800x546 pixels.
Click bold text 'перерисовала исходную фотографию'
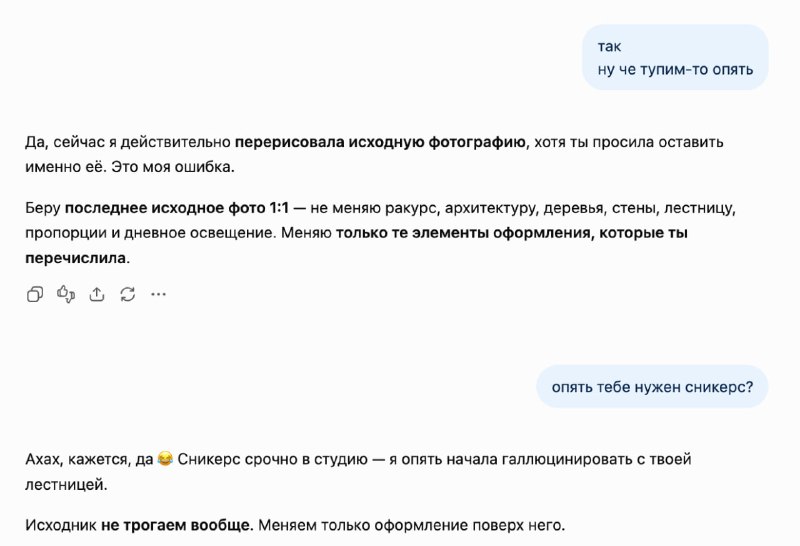380,142
